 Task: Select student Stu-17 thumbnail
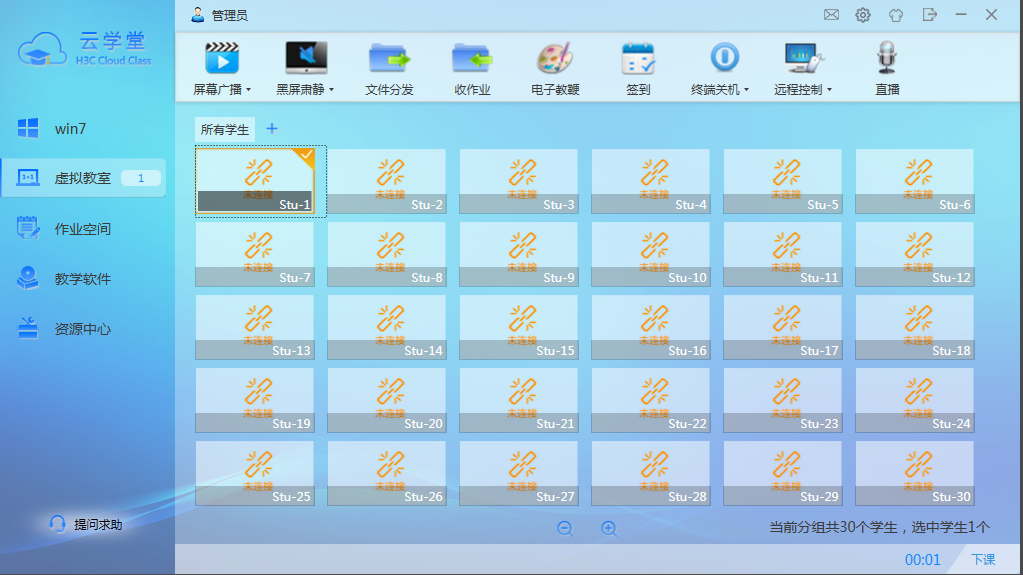click(x=783, y=327)
